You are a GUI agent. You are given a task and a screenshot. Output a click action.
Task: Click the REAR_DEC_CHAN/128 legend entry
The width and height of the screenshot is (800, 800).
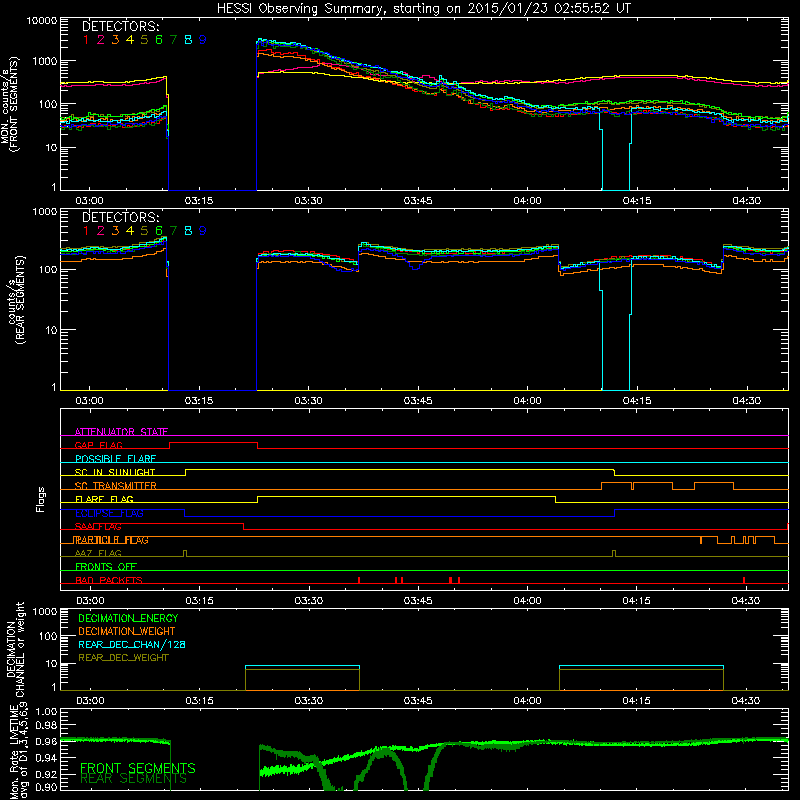point(132,644)
